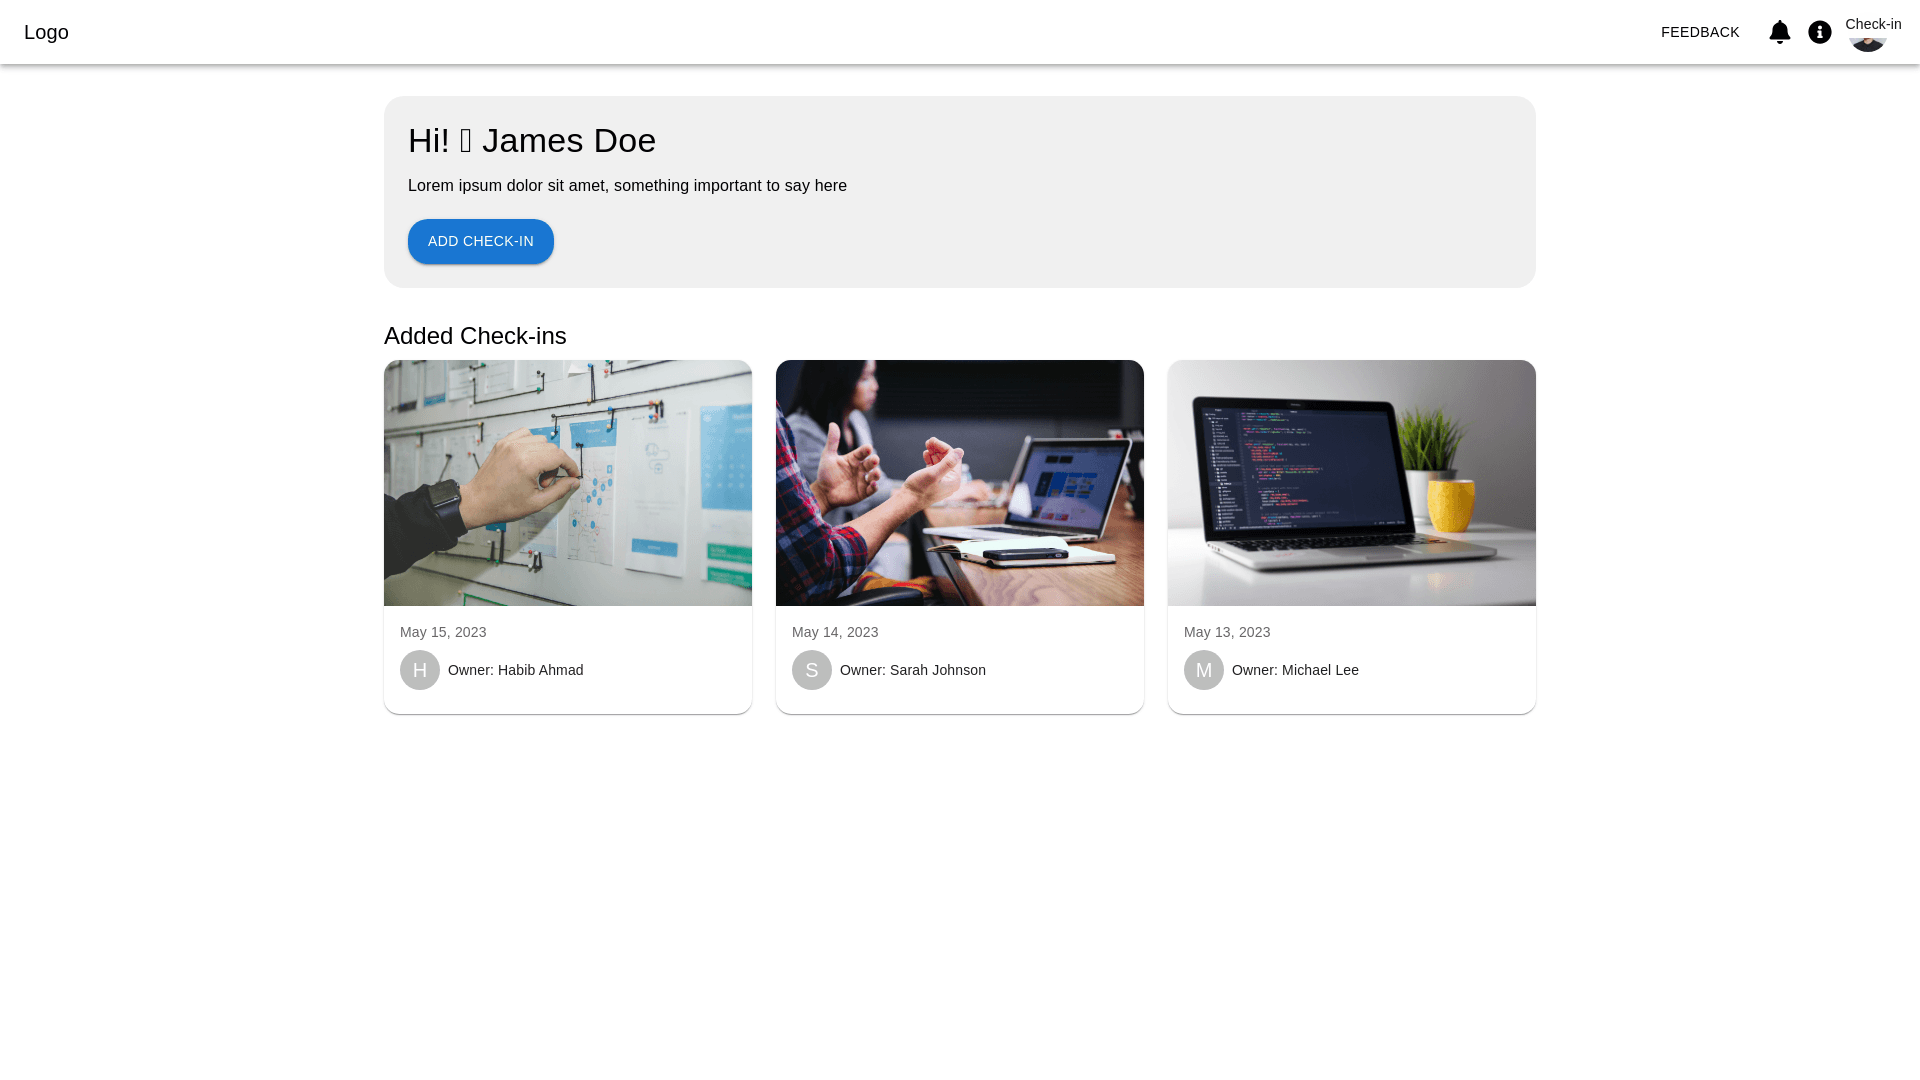Click the Added Check-ins heading
Viewport: 1920px width, 1080px height.
[475, 336]
